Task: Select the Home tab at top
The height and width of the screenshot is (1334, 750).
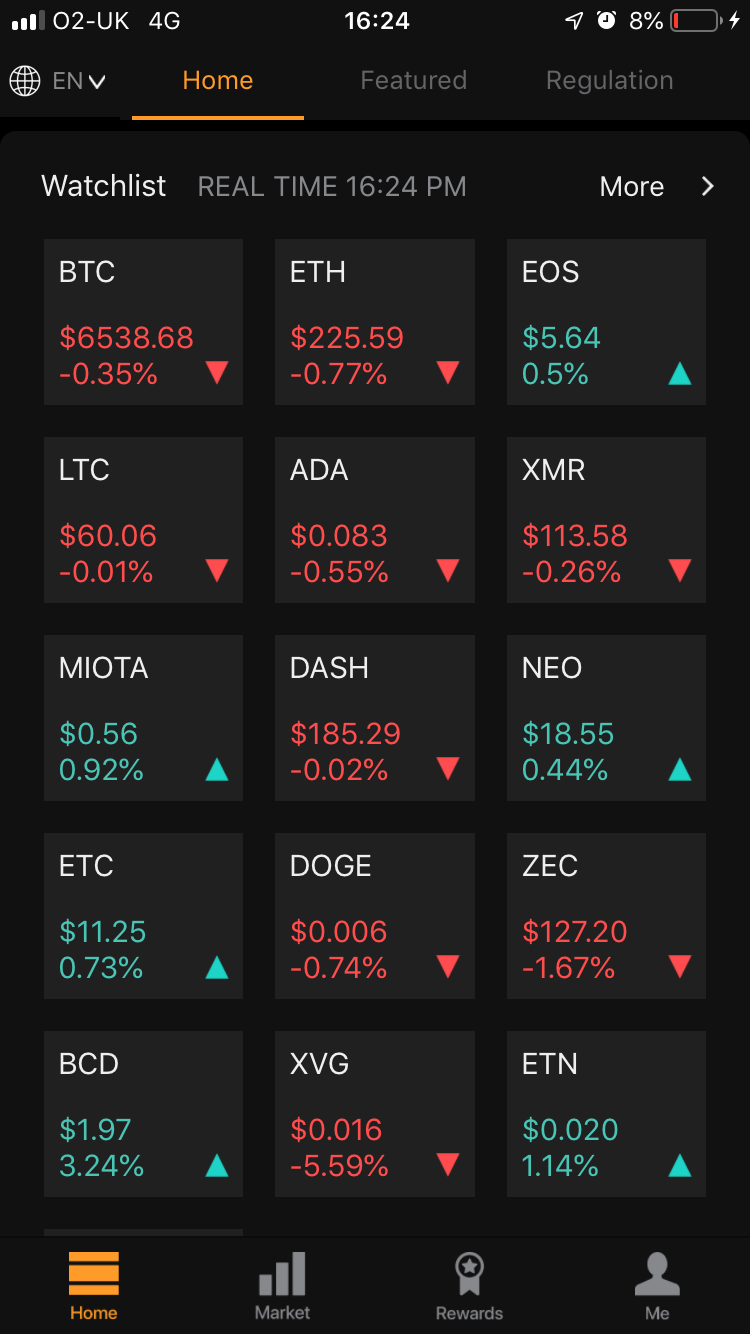Action: 218,80
